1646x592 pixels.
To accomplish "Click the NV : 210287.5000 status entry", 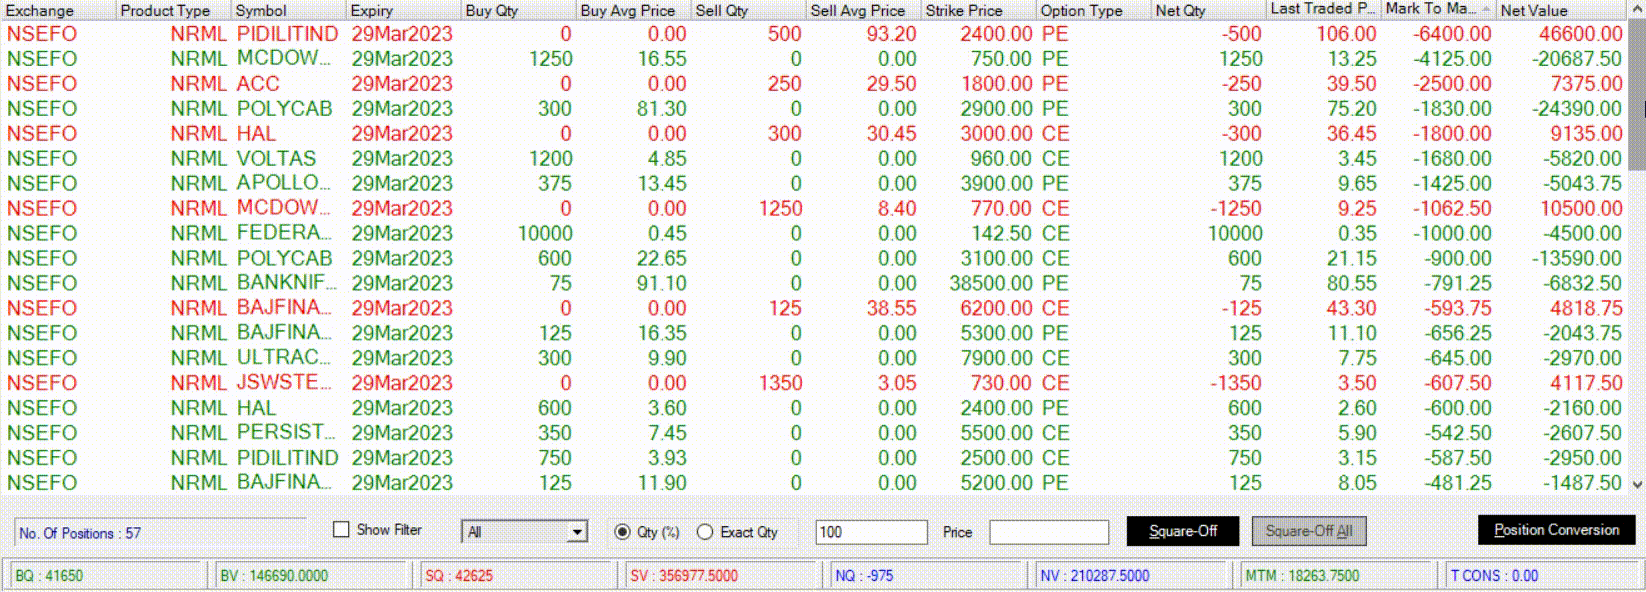I will point(1095,575).
